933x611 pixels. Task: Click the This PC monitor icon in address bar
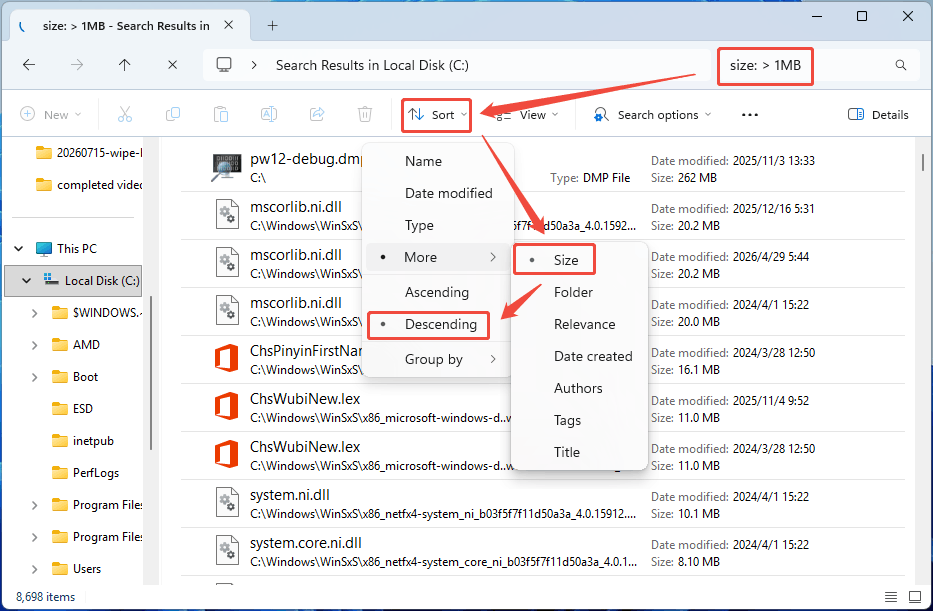coord(224,65)
